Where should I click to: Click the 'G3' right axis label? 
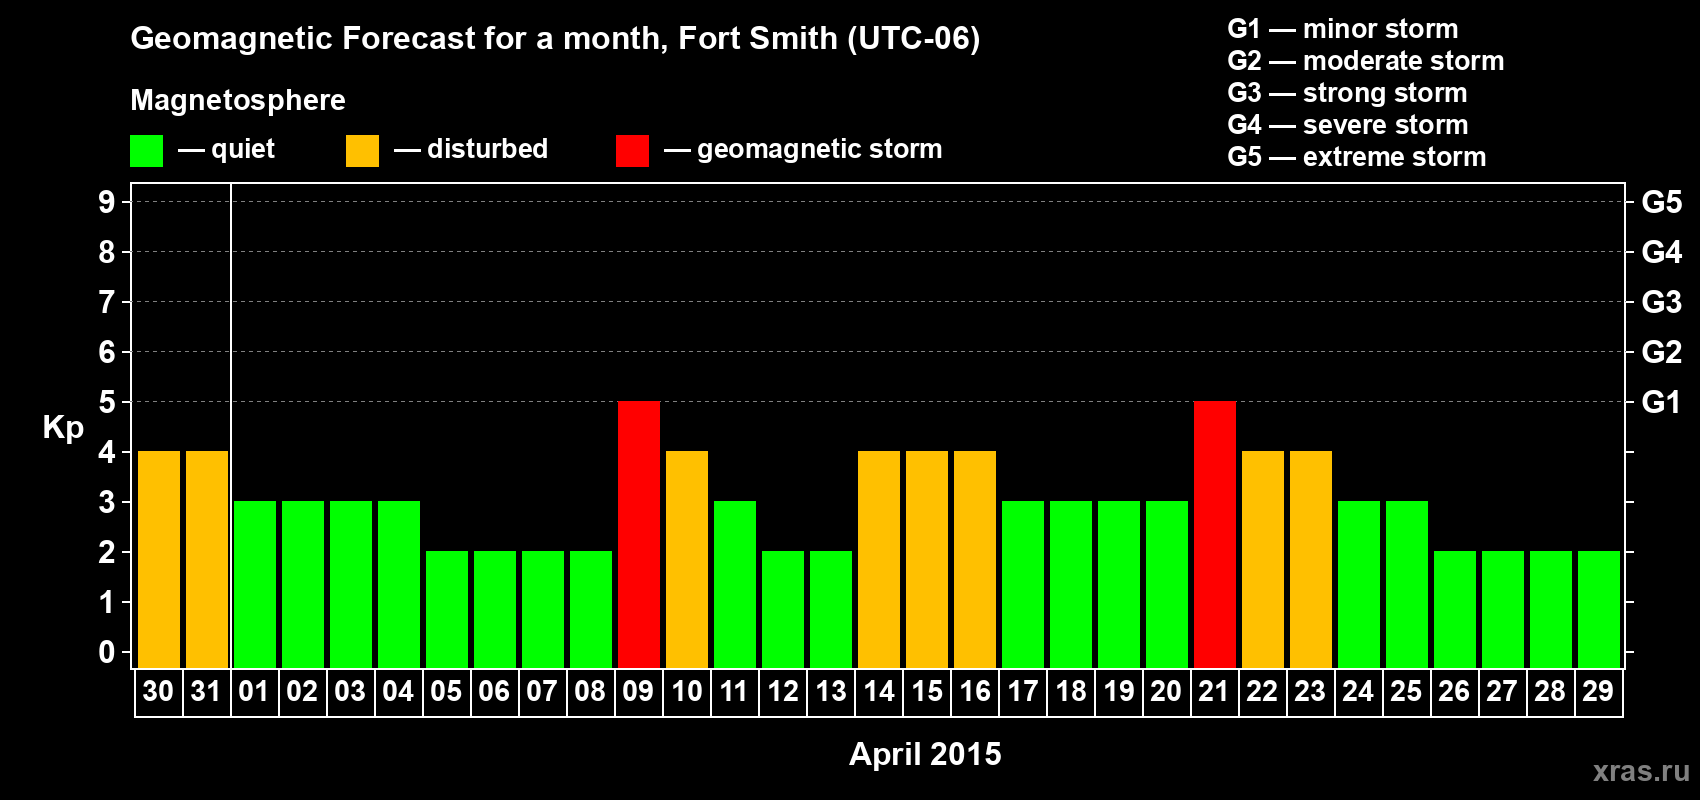click(x=1661, y=302)
